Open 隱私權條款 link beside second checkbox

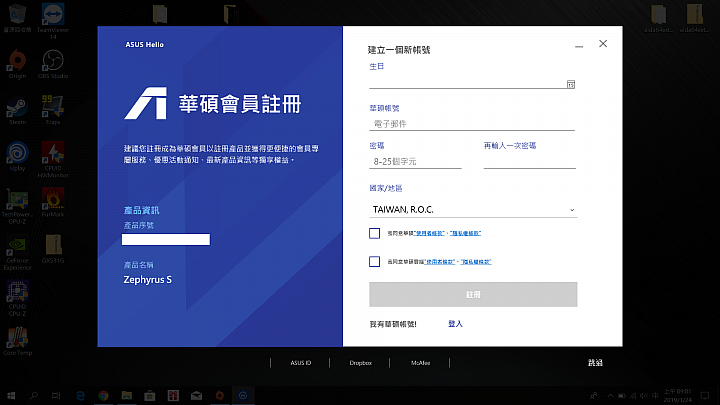[476, 262]
